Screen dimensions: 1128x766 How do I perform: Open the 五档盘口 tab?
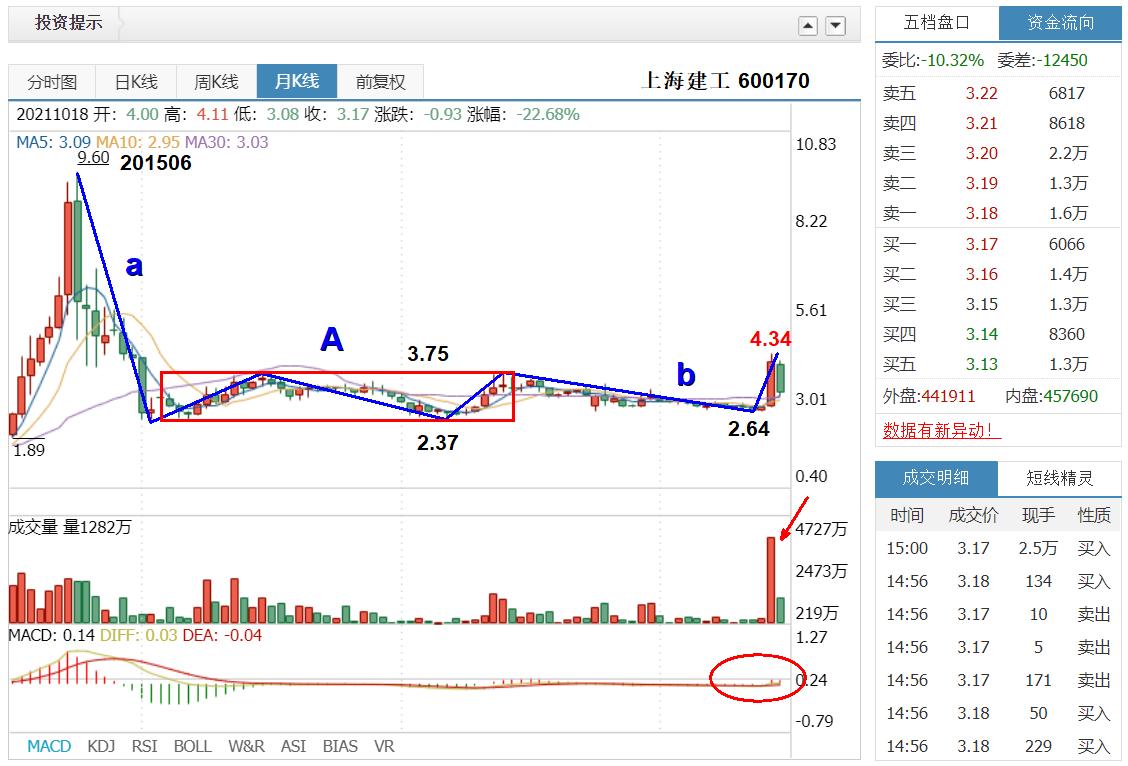tap(937, 23)
